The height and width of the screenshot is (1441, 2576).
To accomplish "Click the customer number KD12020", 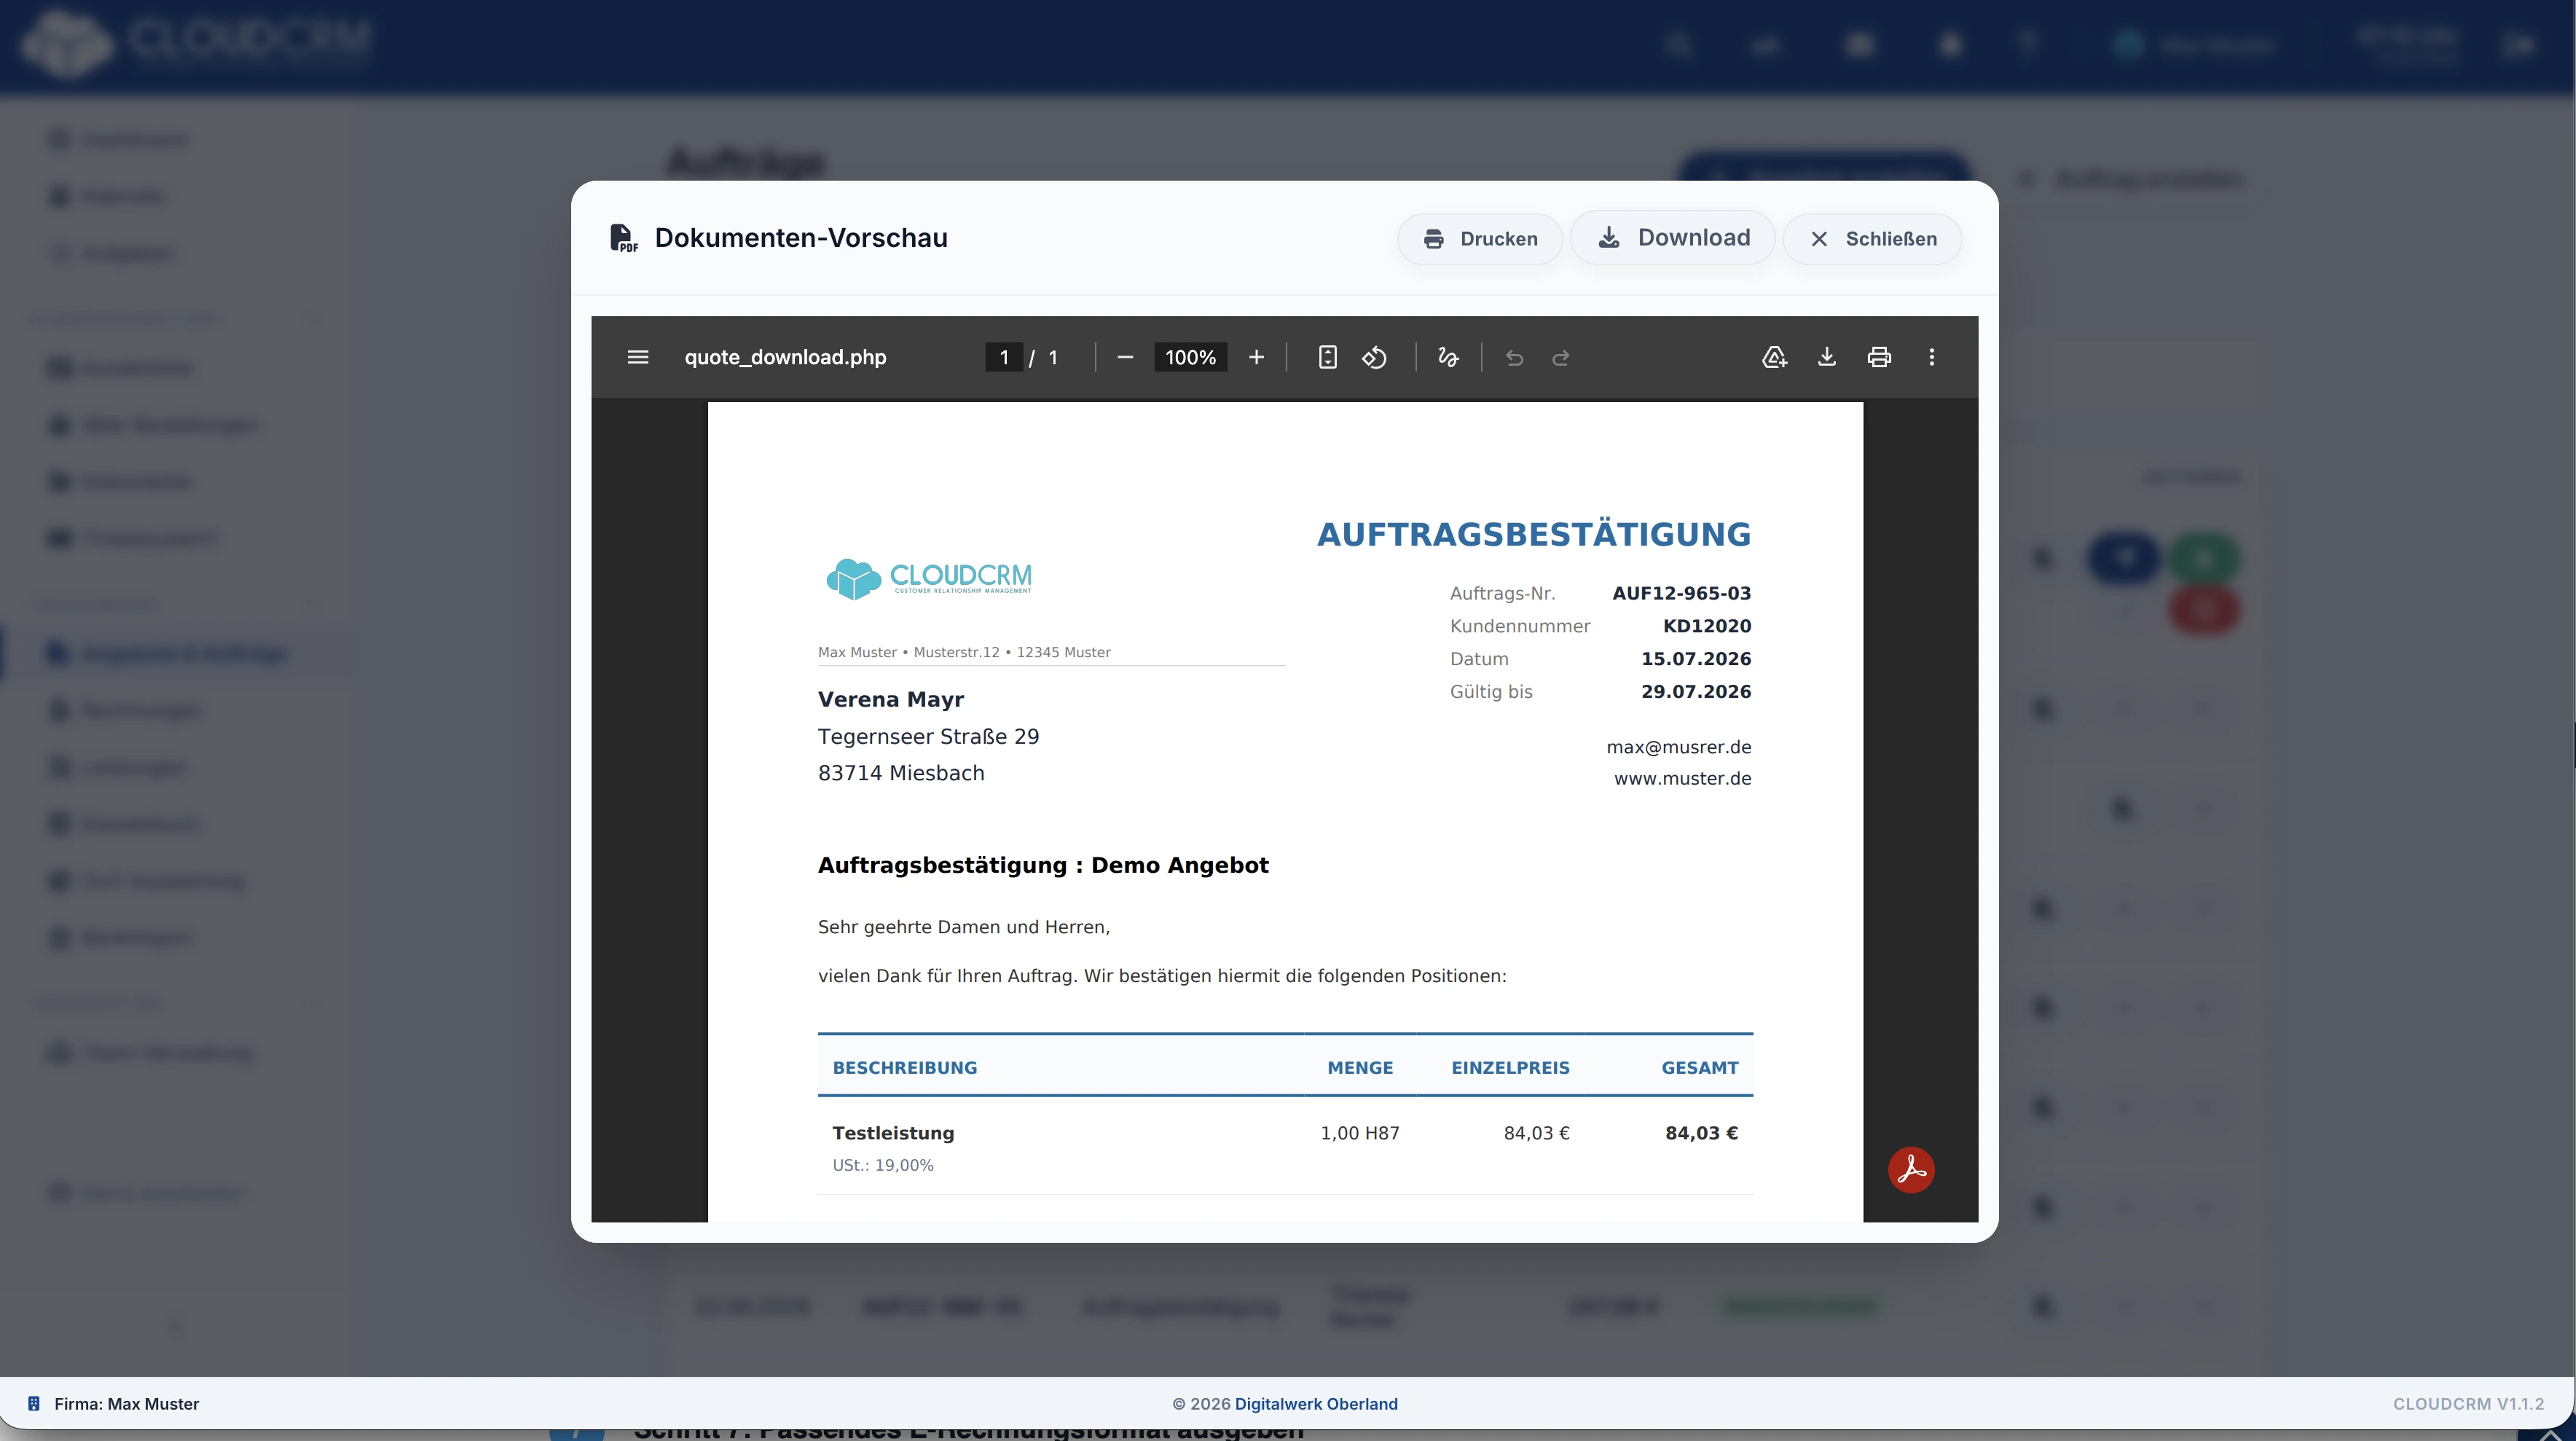I will point(1707,626).
